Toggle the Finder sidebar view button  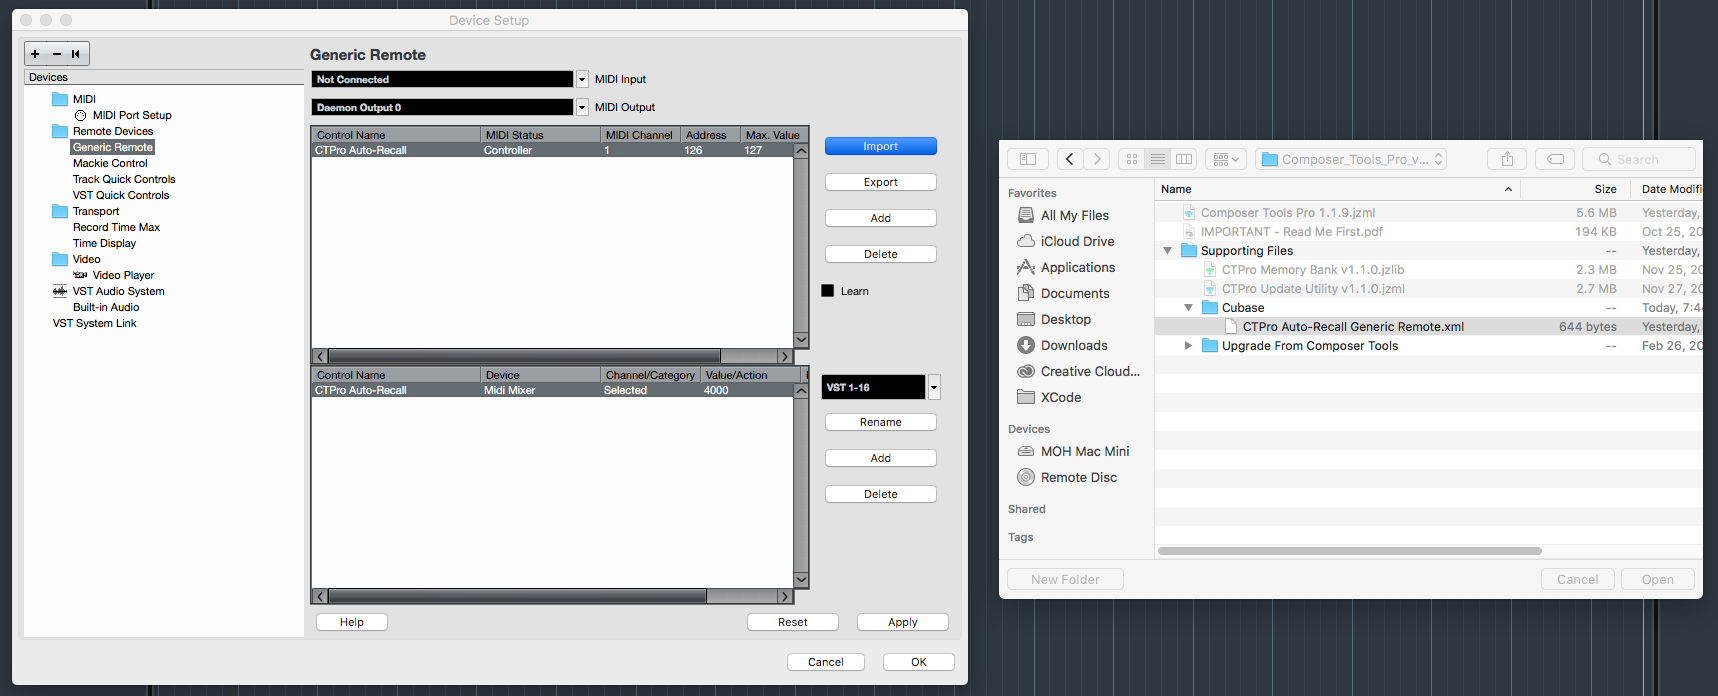tap(1028, 159)
